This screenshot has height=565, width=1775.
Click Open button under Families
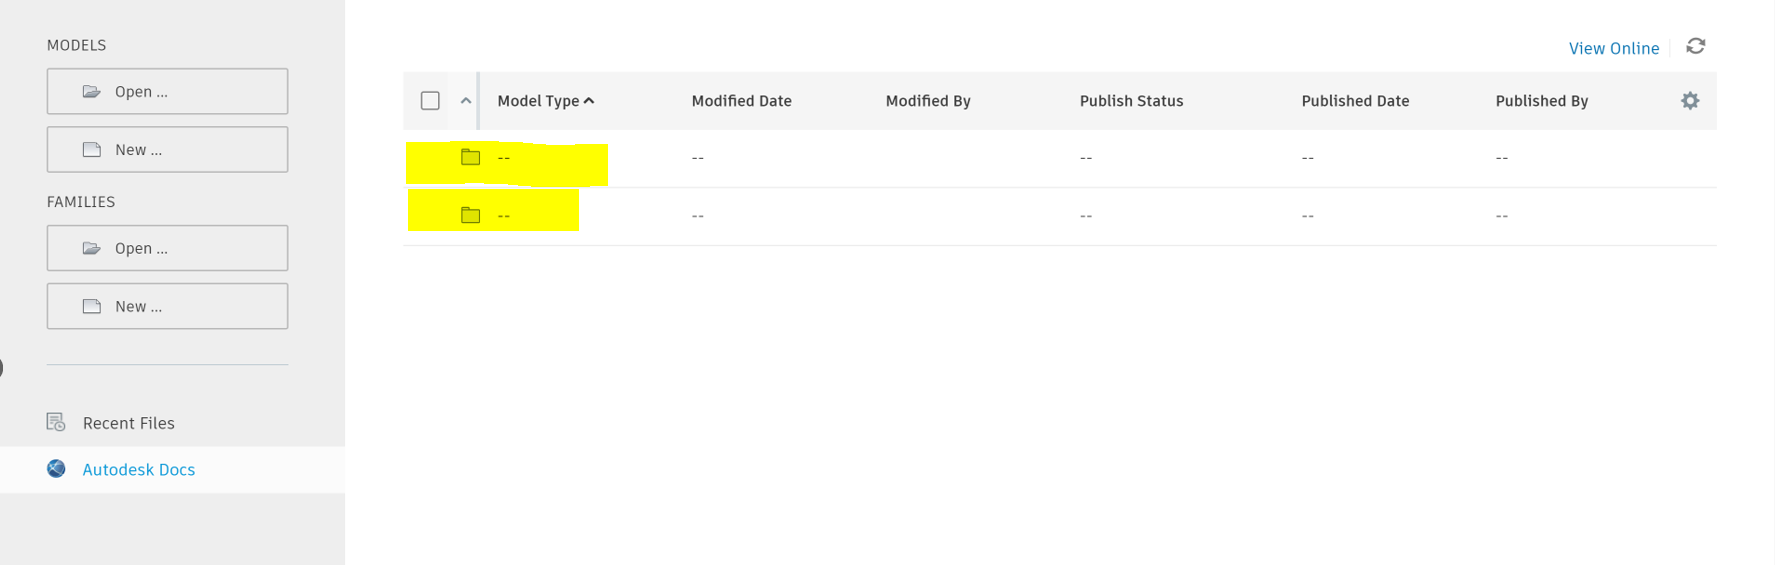tap(167, 248)
